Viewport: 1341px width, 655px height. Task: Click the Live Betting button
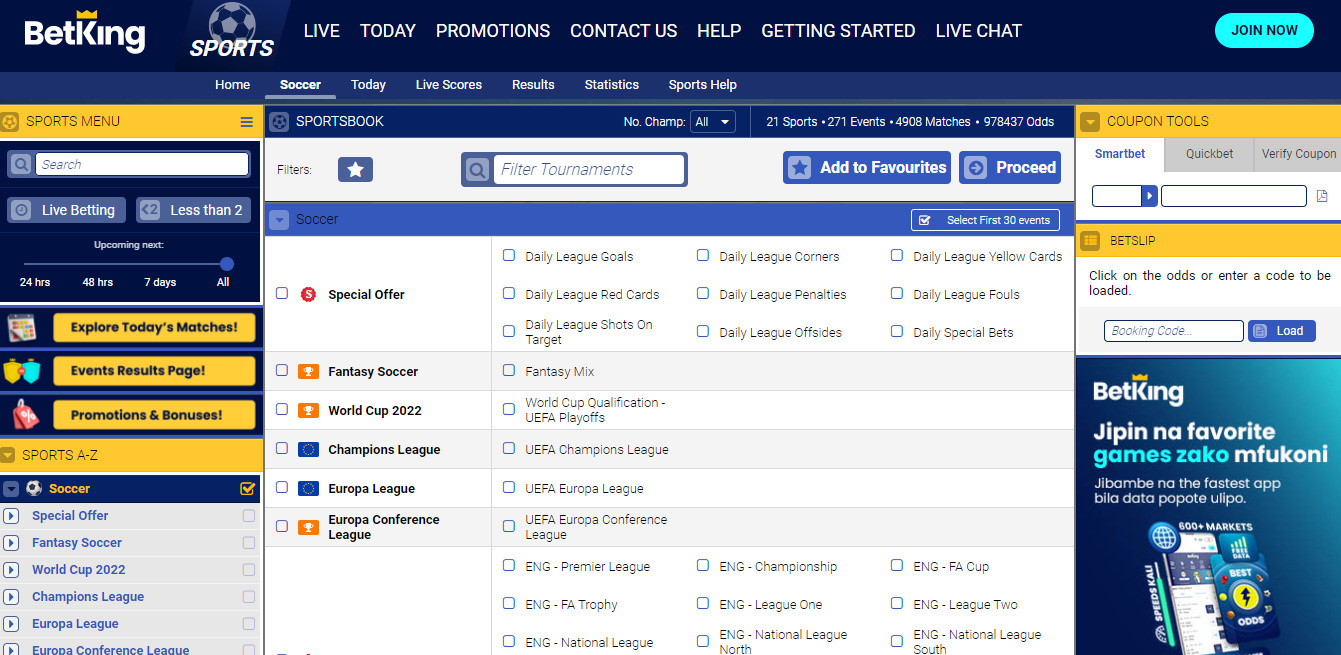[67, 210]
